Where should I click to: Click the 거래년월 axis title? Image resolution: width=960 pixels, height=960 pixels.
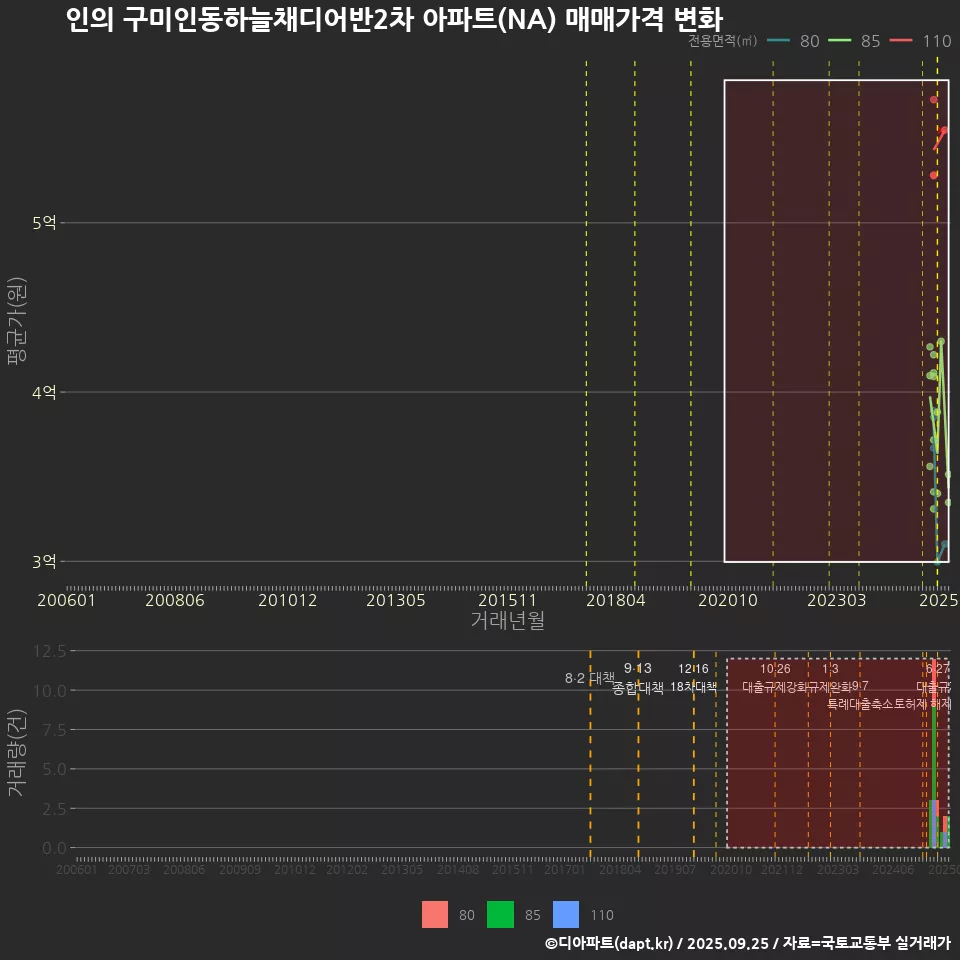(508, 620)
